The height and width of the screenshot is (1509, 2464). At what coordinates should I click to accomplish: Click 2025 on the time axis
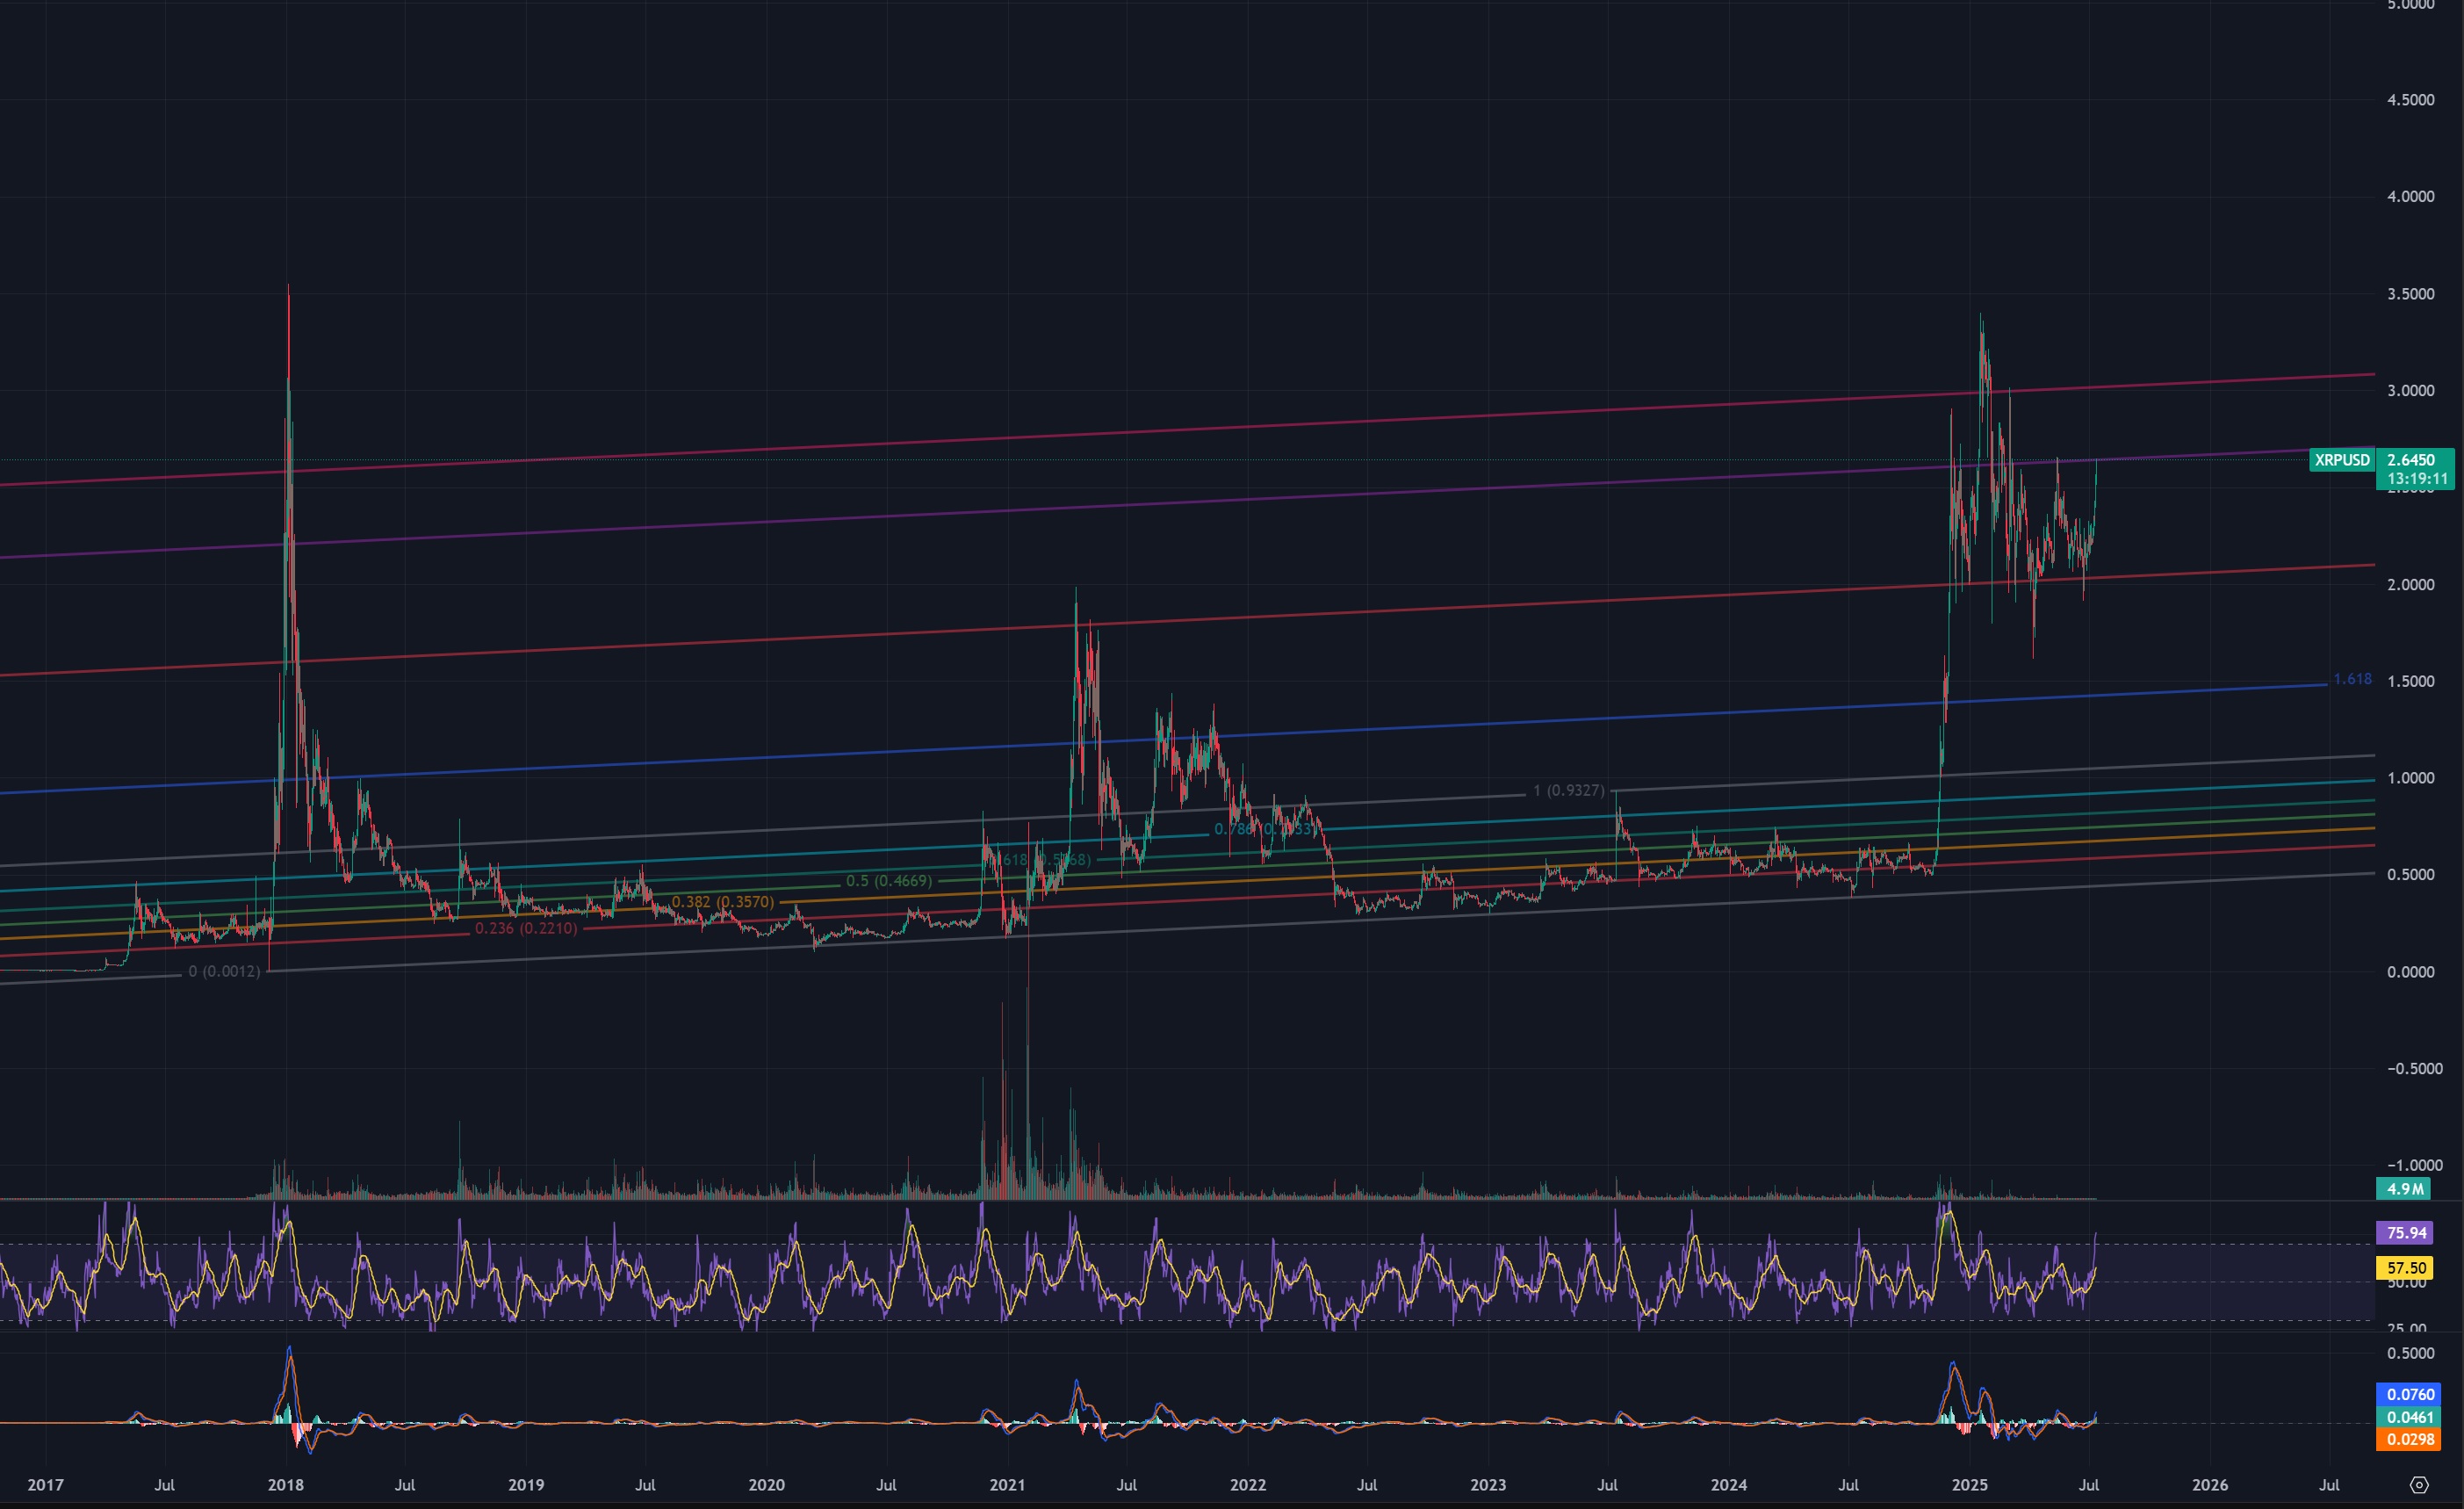1970,1485
